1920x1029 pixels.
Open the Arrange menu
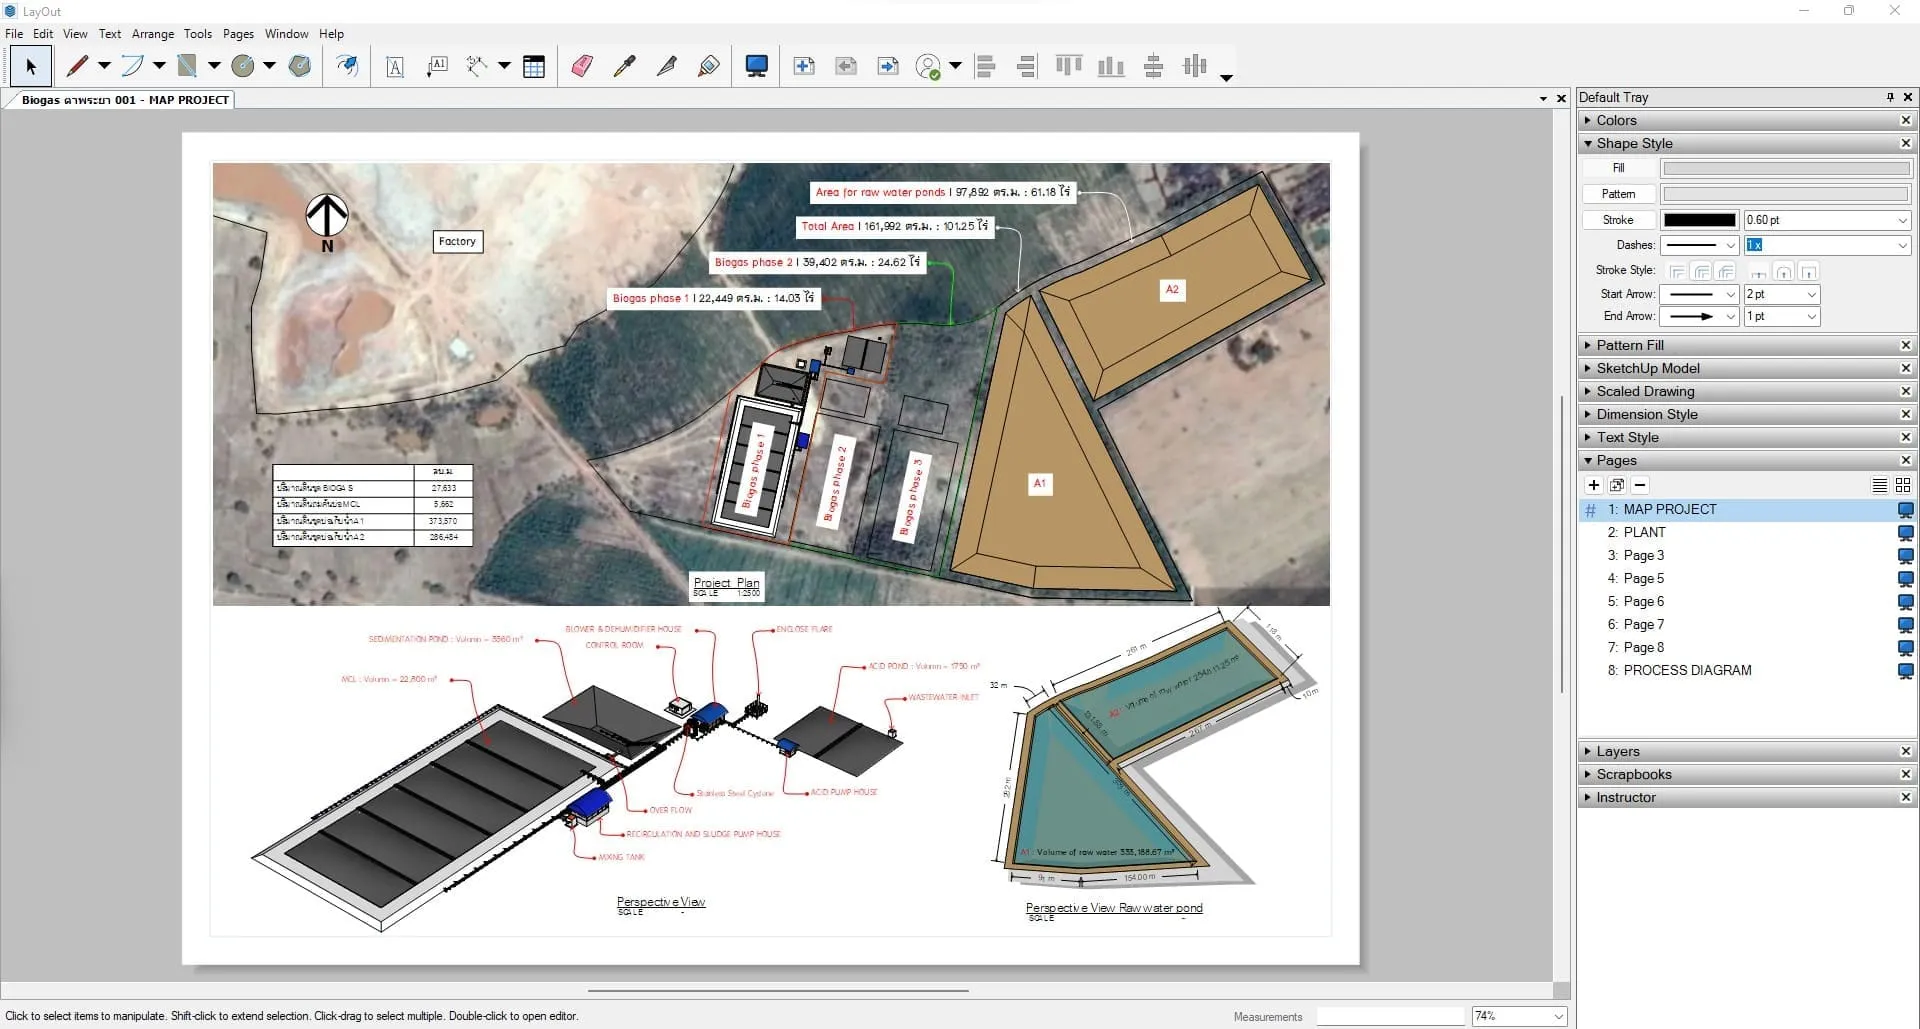pos(153,33)
